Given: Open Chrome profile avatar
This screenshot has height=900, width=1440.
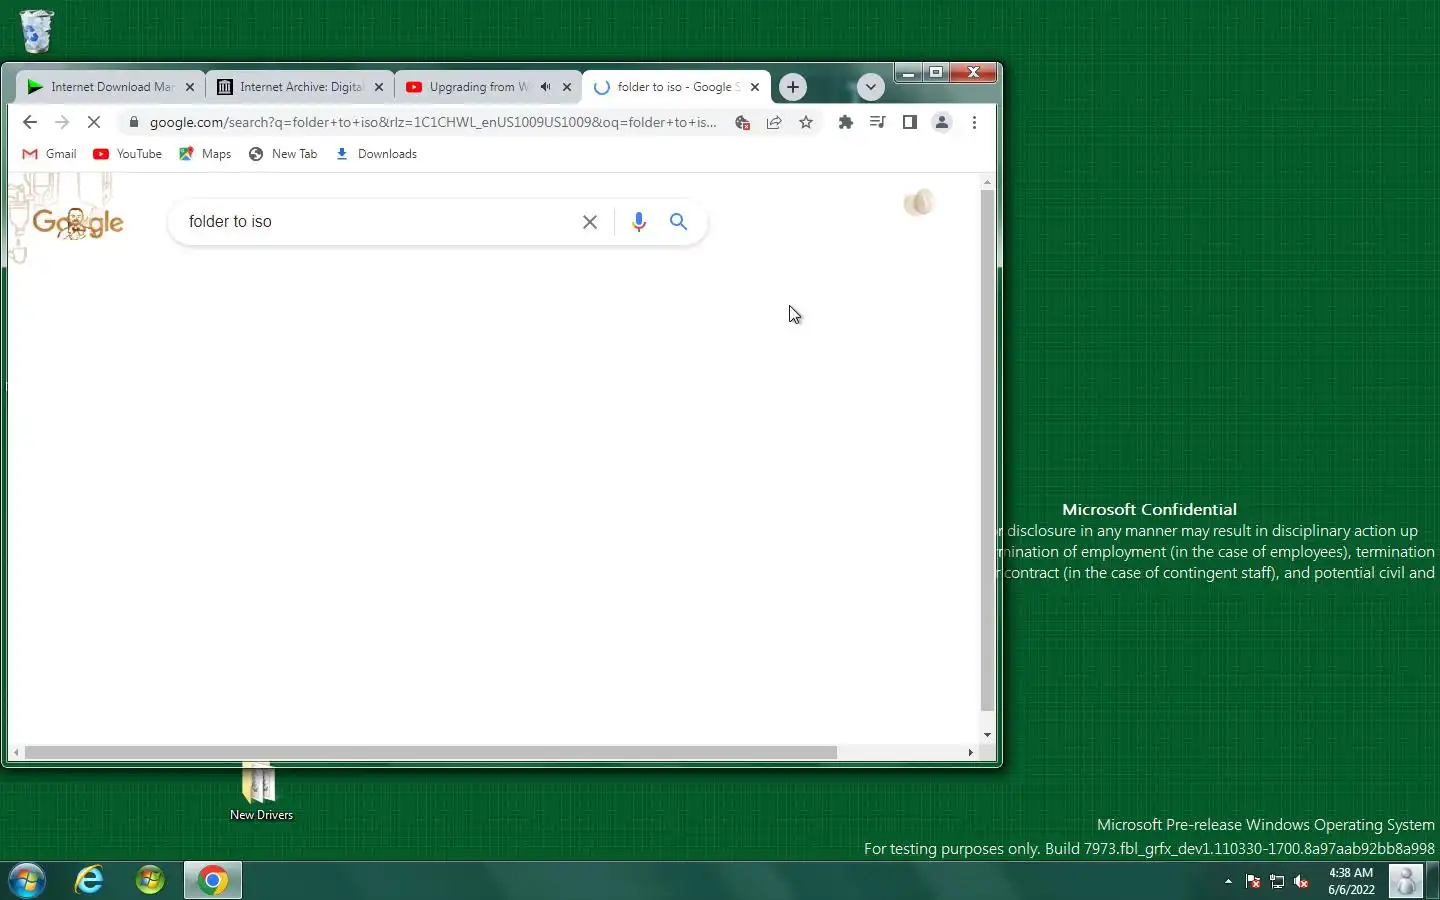Looking at the screenshot, I should coord(942,122).
